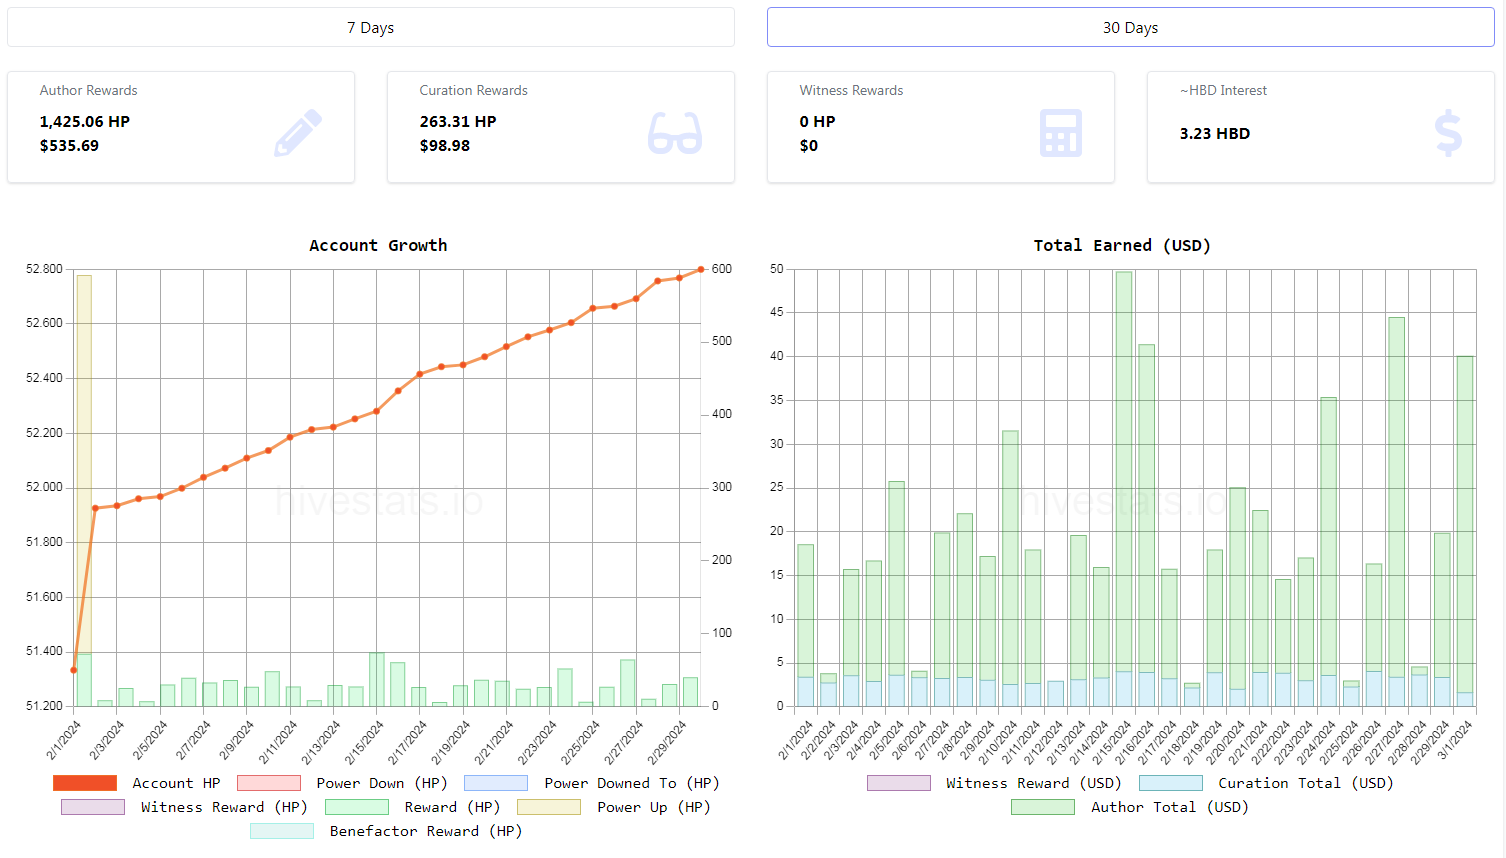Click the Witness Reward (HP) legend label
1506x858 pixels.
(x=224, y=807)
